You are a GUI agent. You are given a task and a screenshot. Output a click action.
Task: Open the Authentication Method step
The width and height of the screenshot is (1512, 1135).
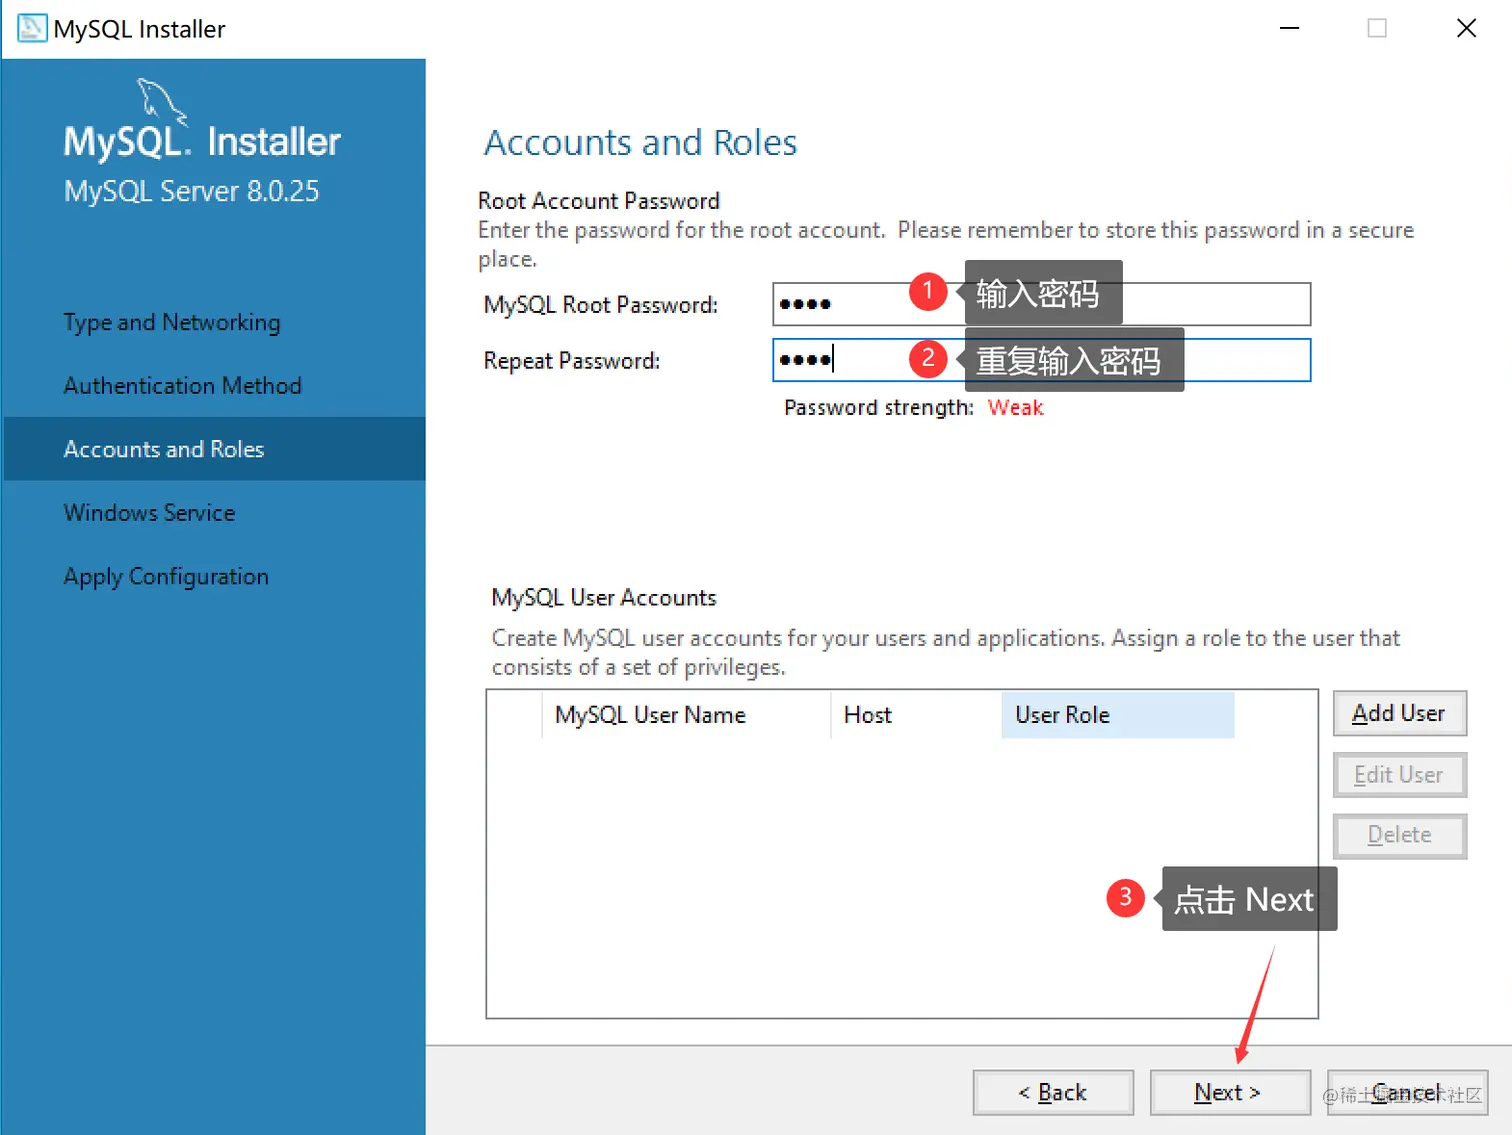point(182,386)
